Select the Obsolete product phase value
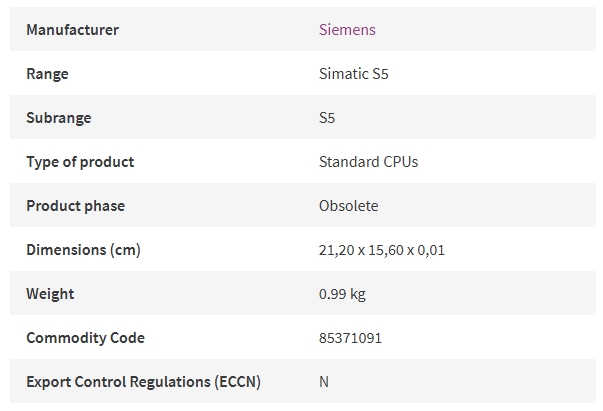Viewport: 603px width, 411px height. pyautogui.click(x=348, y=206)
